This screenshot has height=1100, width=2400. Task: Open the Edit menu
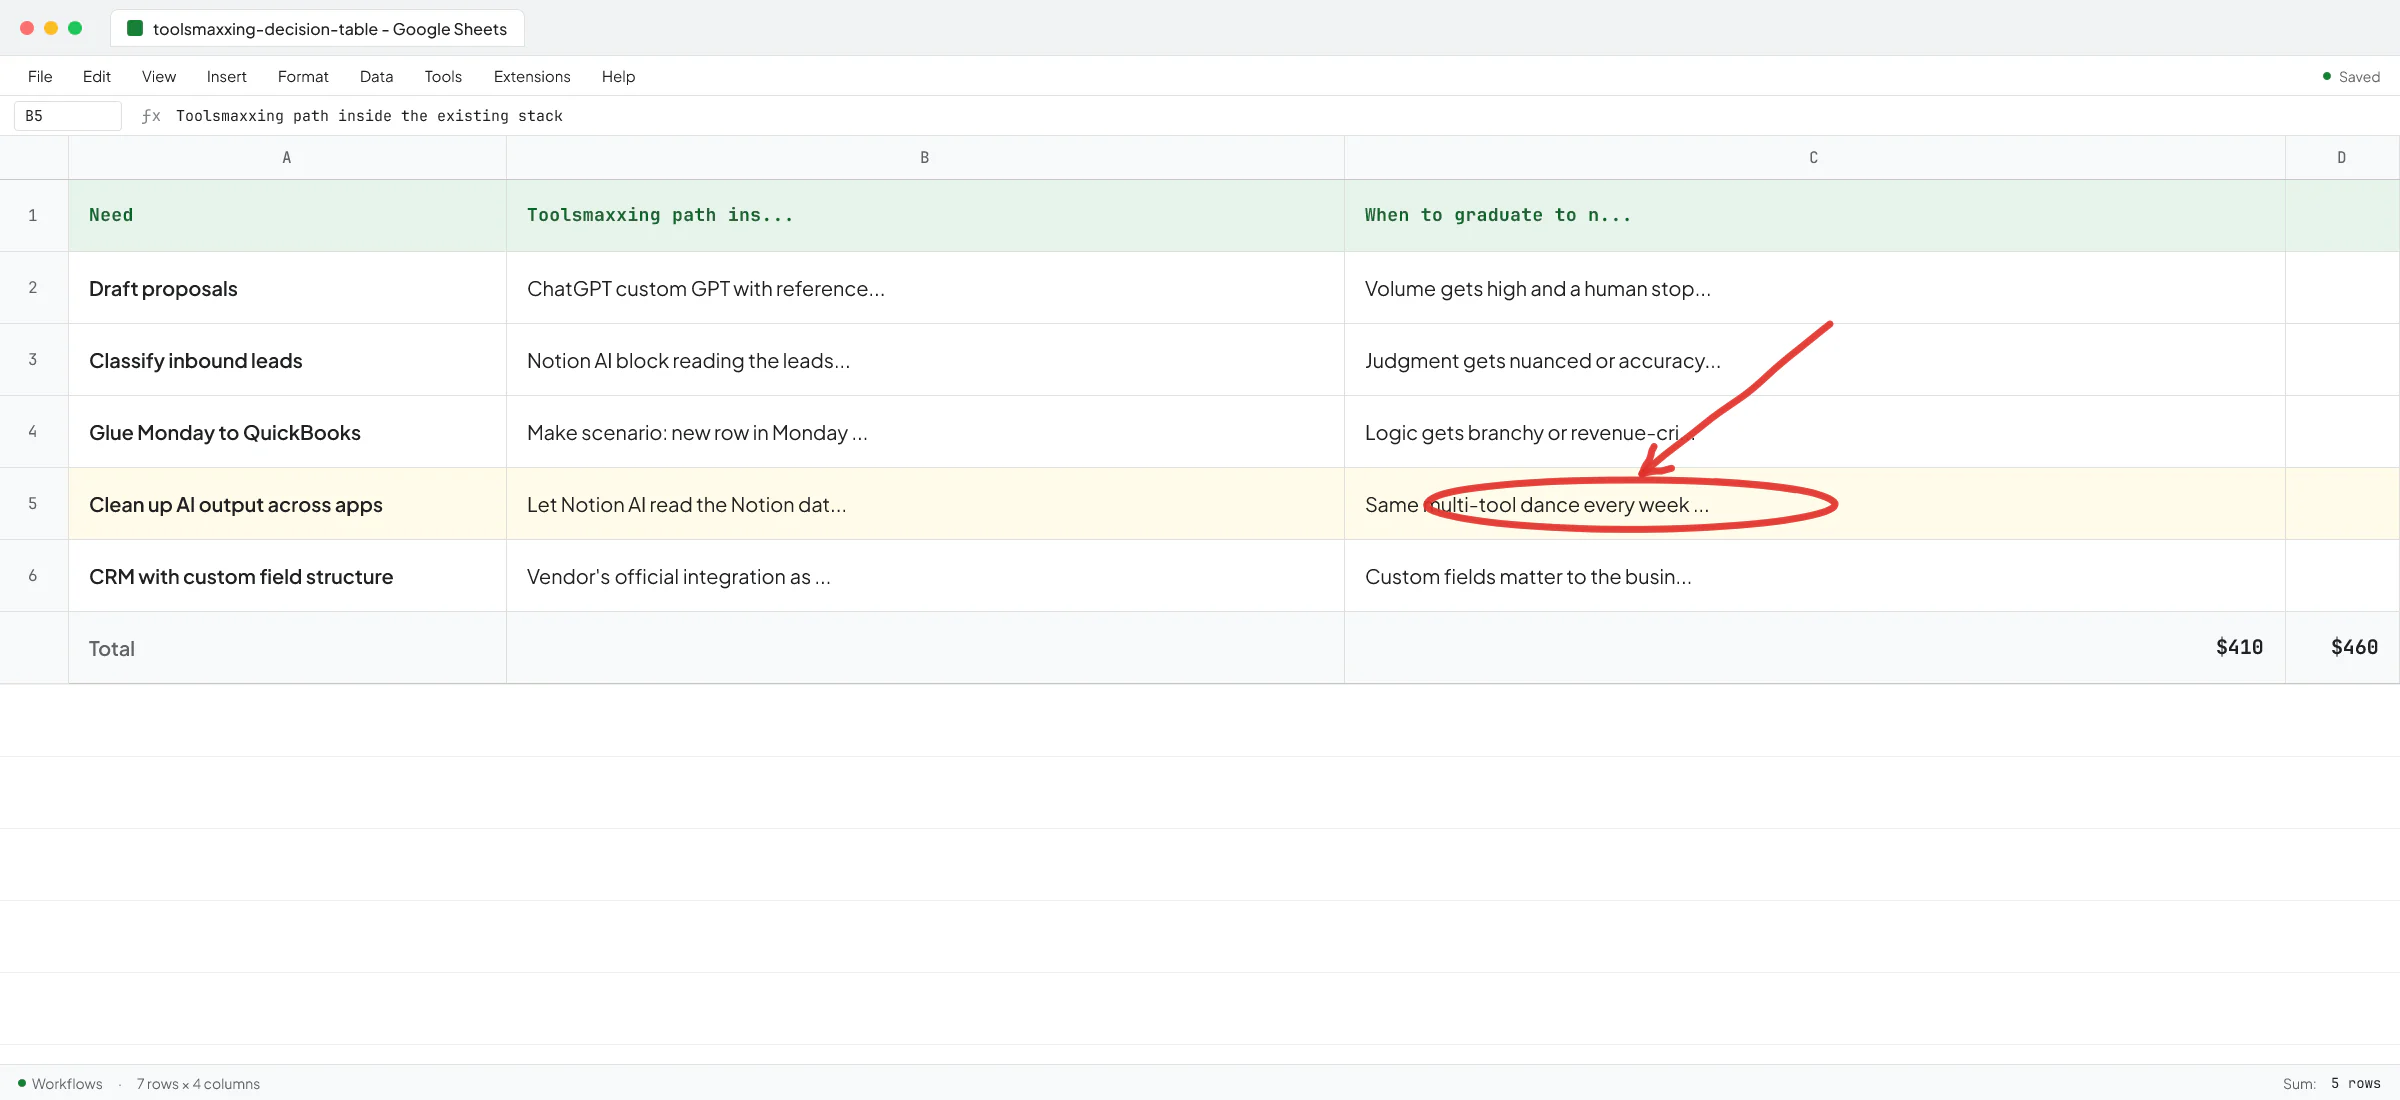97,77
